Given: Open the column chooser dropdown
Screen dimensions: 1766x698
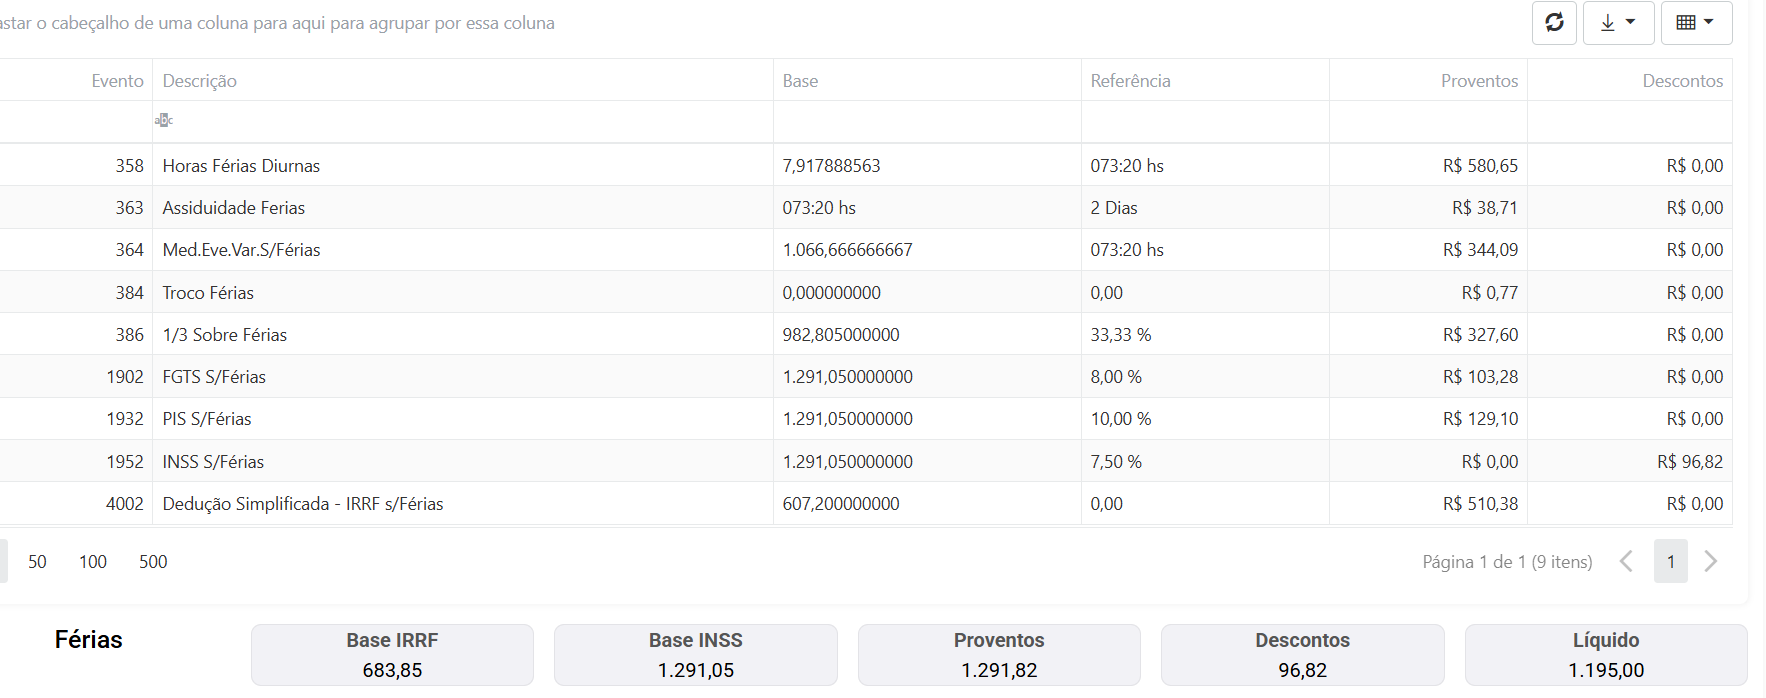Looking at the screenshot, I should [x=1695, y=23].
